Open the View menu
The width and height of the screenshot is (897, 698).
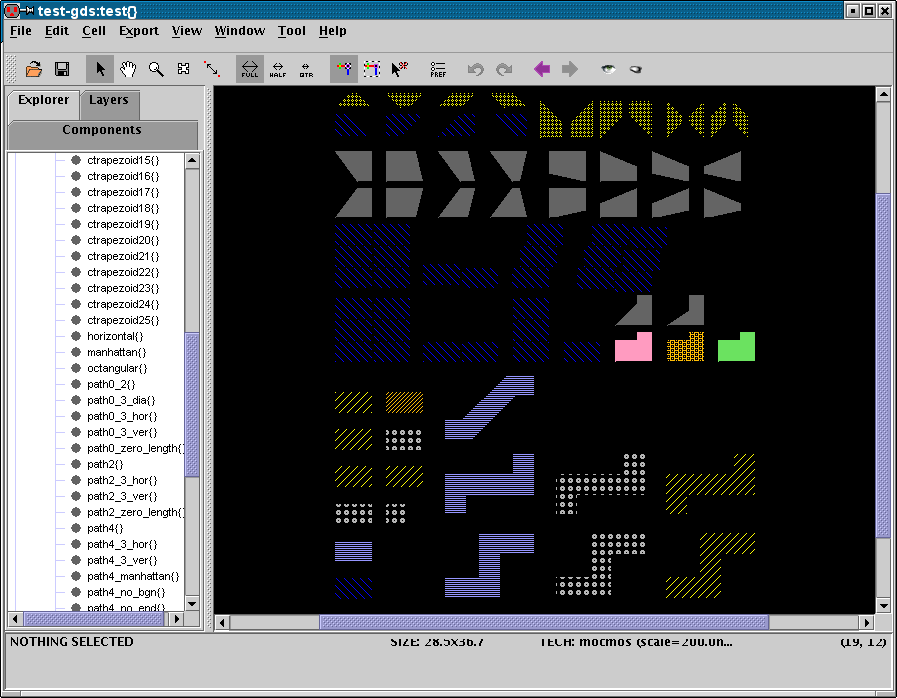[186, 31]
